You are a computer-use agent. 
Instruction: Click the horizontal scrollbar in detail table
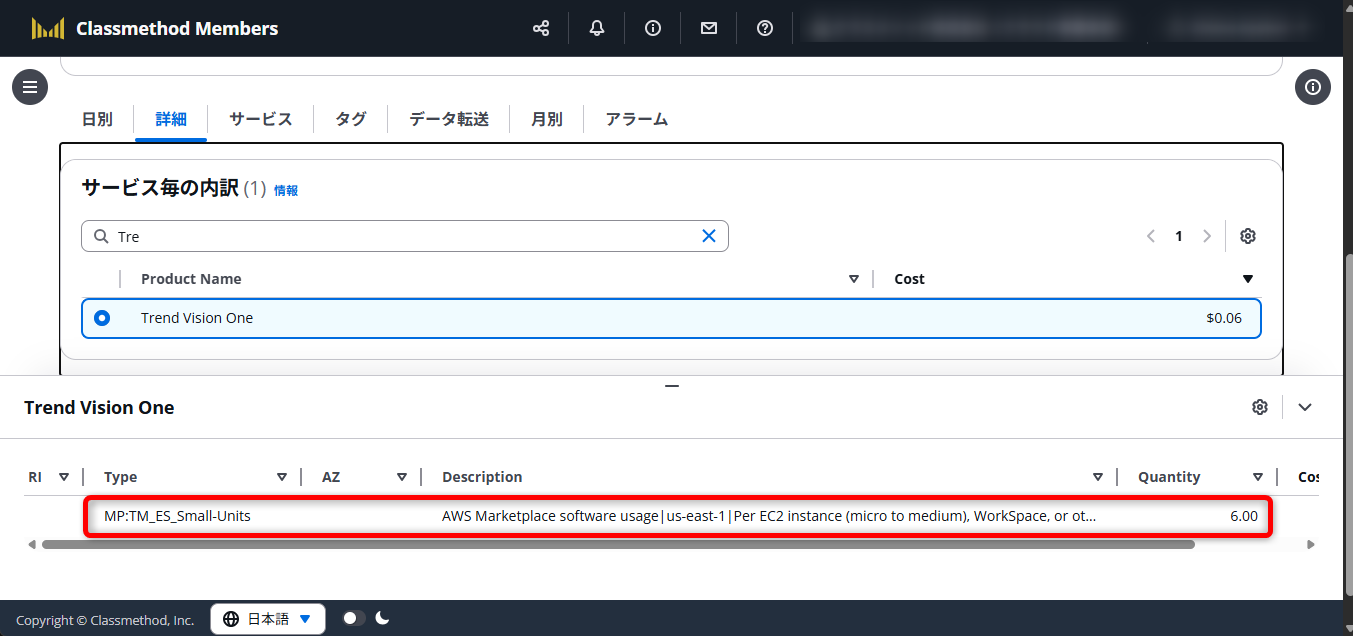(618, 545)
